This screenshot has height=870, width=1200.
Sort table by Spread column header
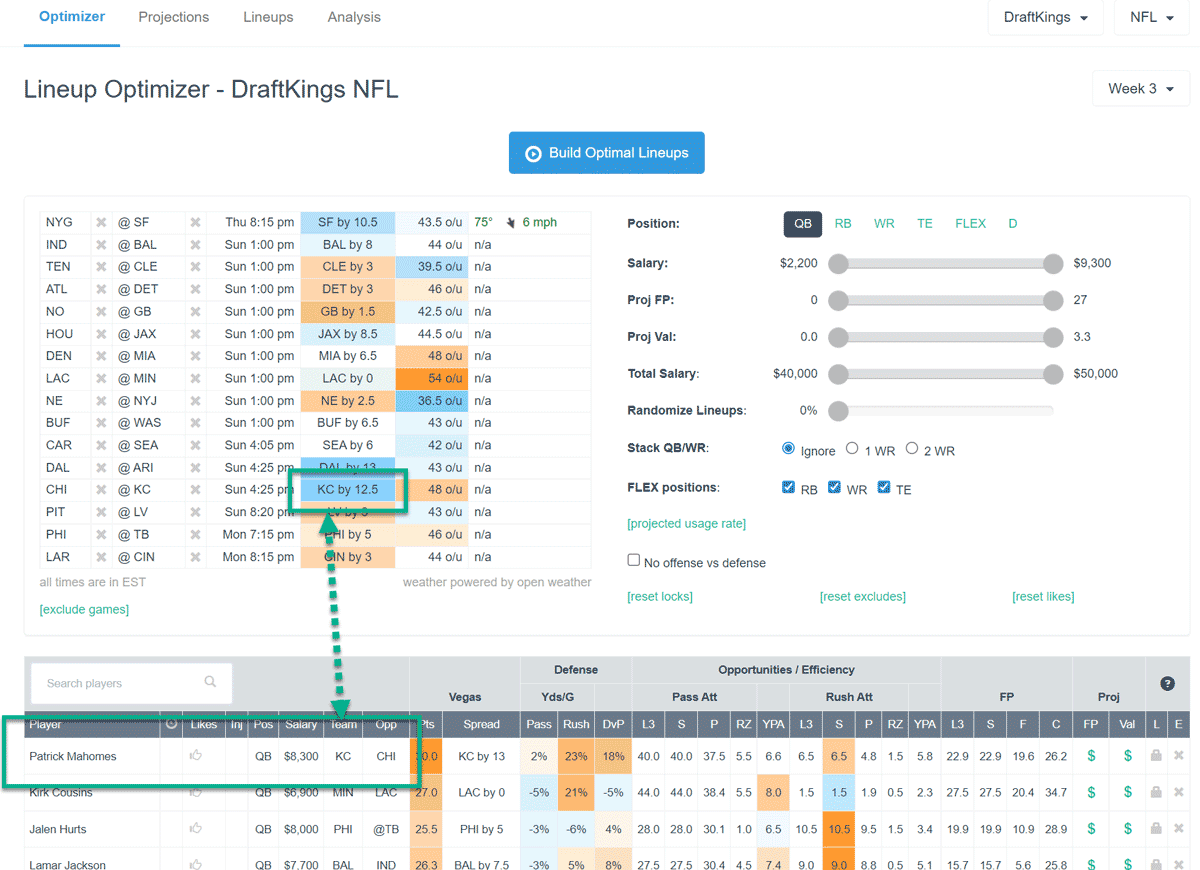tap(481, 724)
